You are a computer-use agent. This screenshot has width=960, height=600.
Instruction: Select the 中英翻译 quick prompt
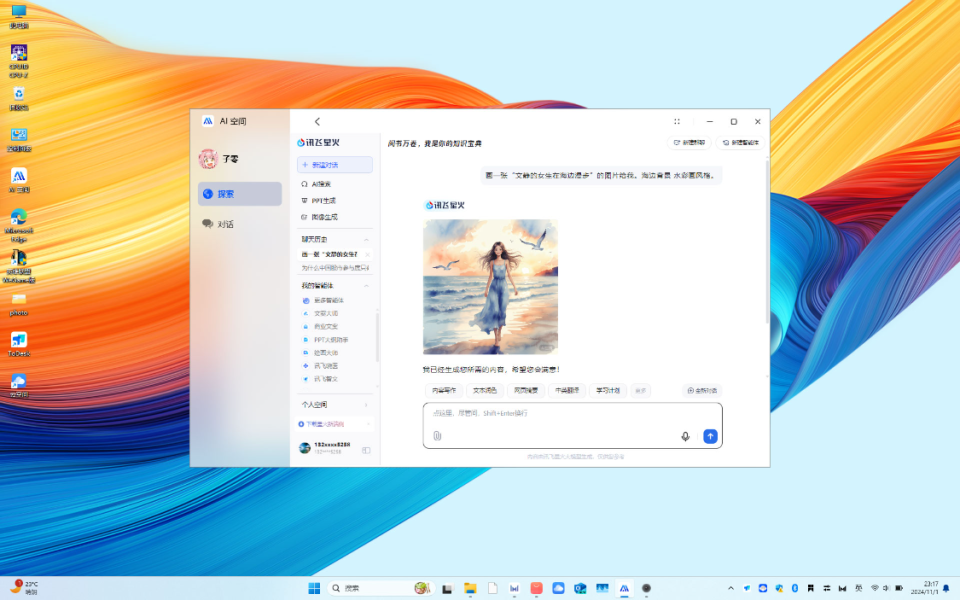(x=567, y=391)
